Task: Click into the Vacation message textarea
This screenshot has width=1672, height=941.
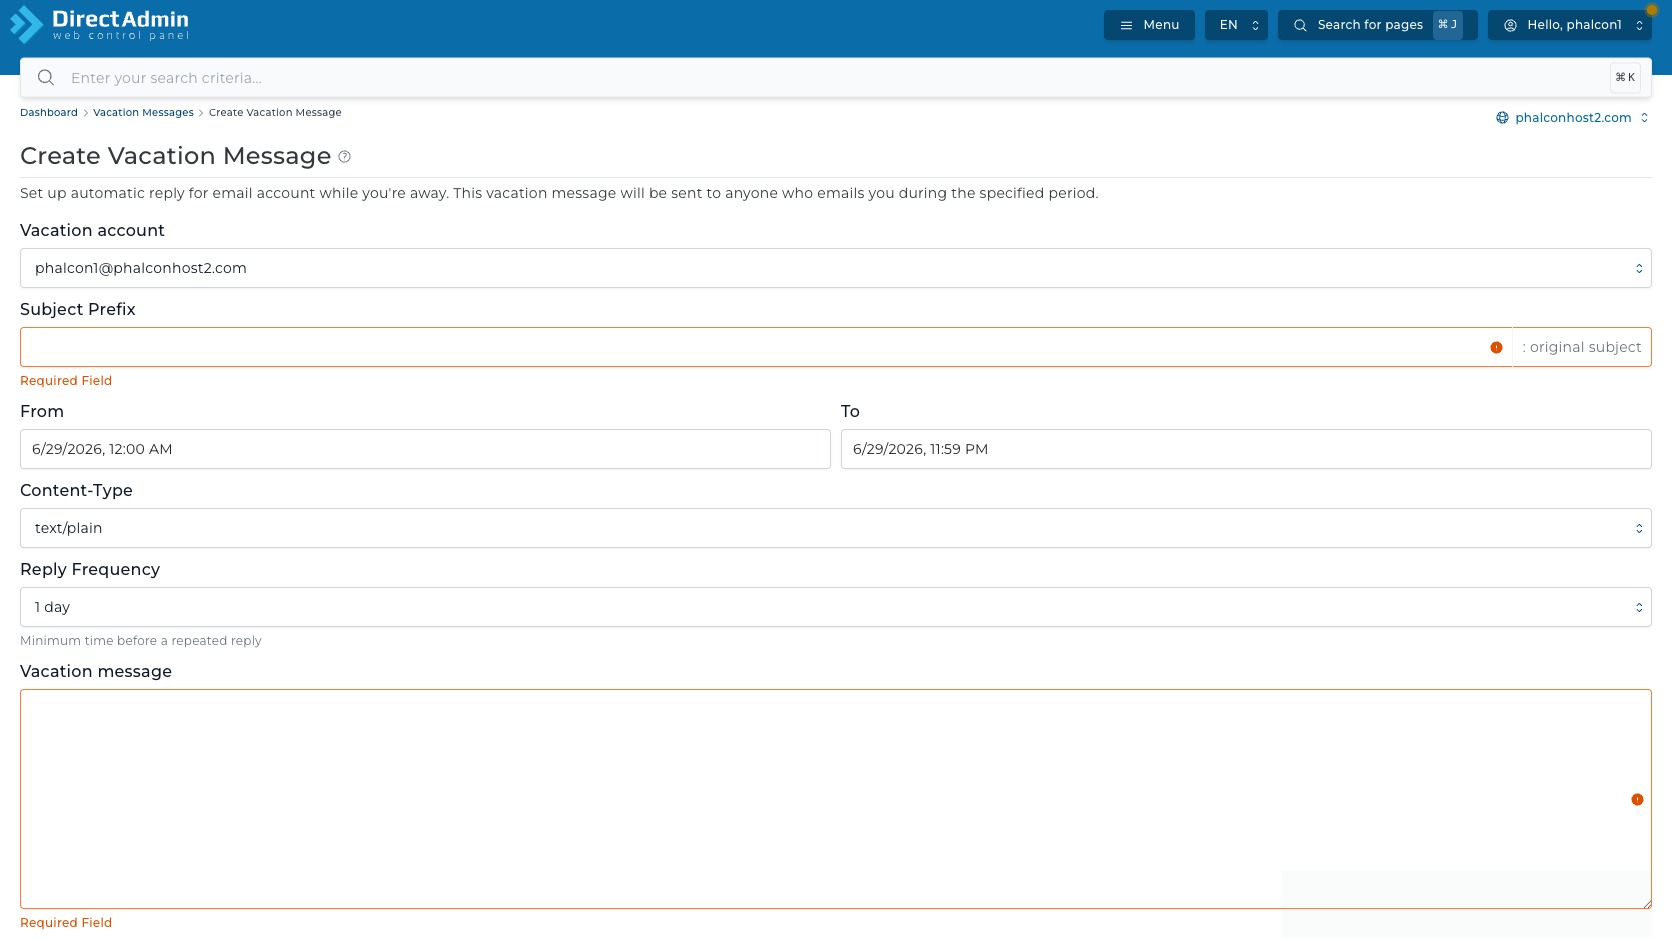Action: tap(836, 799)
